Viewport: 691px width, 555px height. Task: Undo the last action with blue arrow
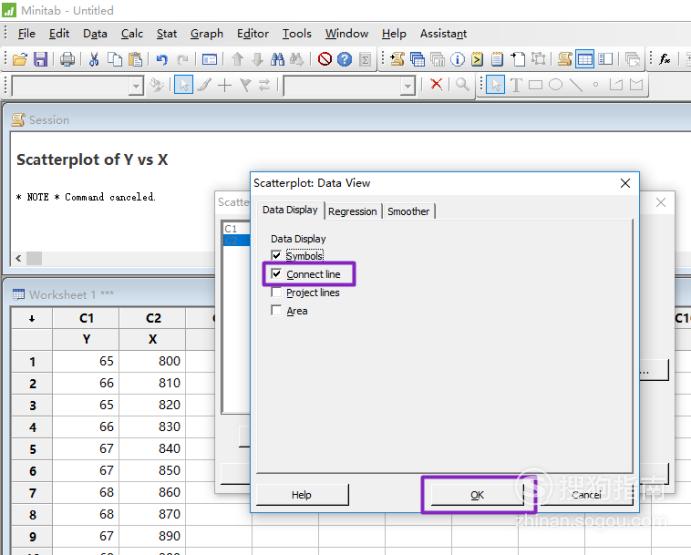pyautogui.click(x=162, y=59)
